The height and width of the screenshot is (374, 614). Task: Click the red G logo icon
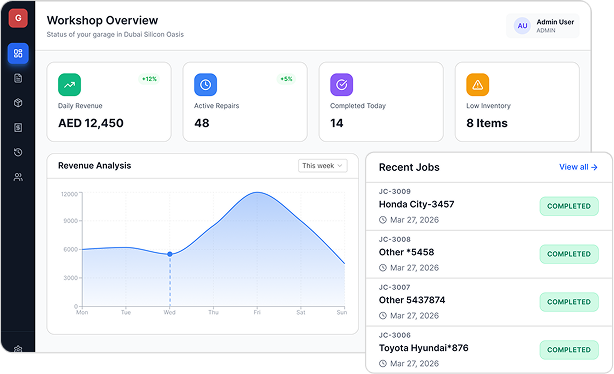click(x=18, y=18)
